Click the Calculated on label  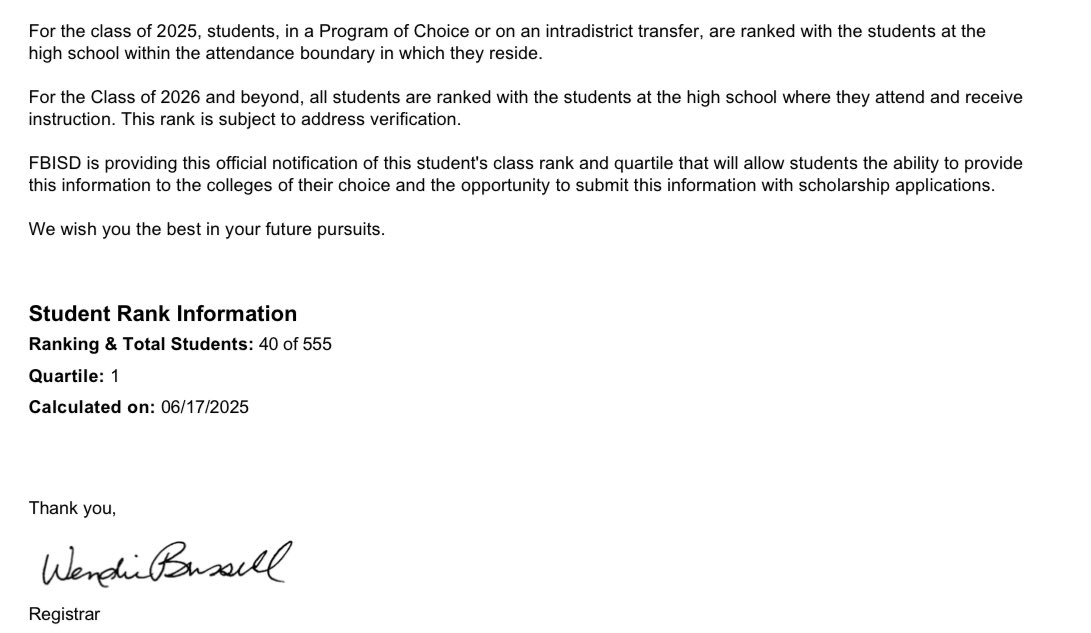pyautogui.click(x=92, y=407)
